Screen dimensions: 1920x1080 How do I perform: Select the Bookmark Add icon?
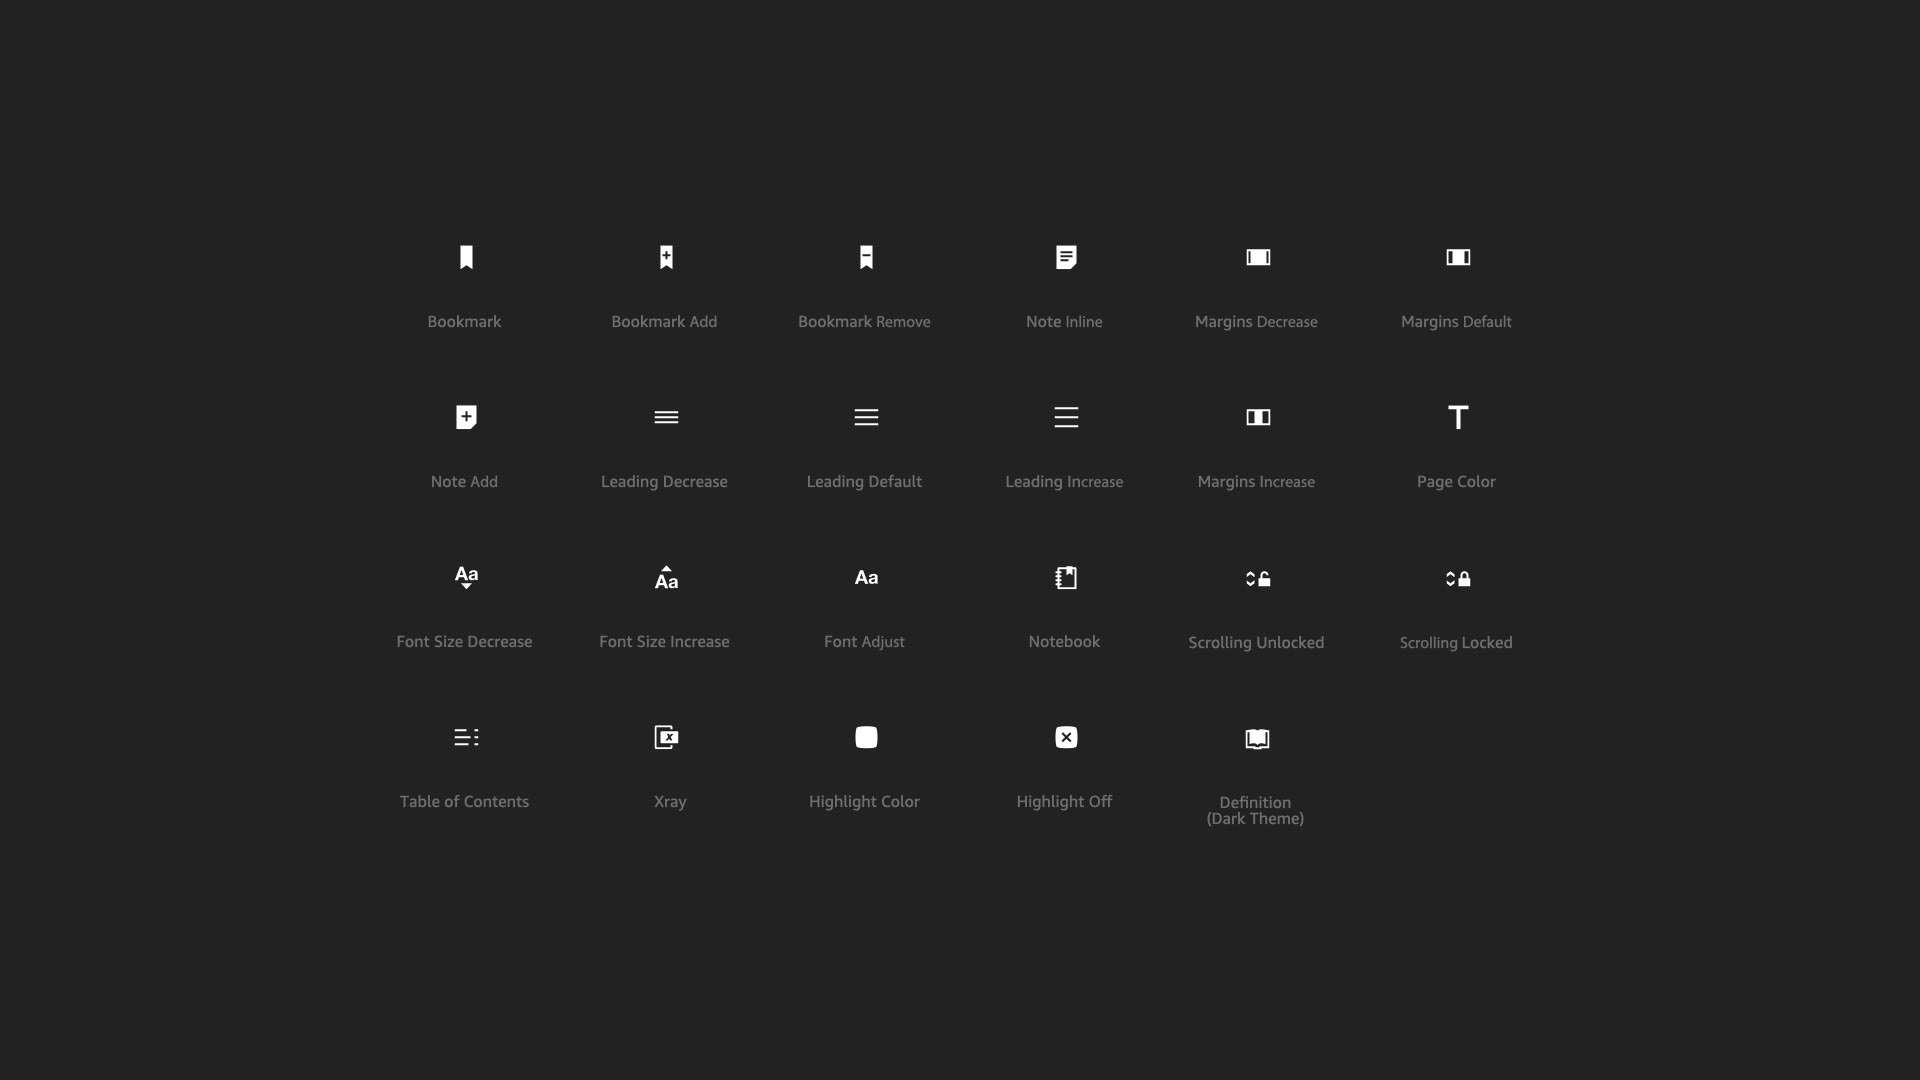tap(666, 257)
